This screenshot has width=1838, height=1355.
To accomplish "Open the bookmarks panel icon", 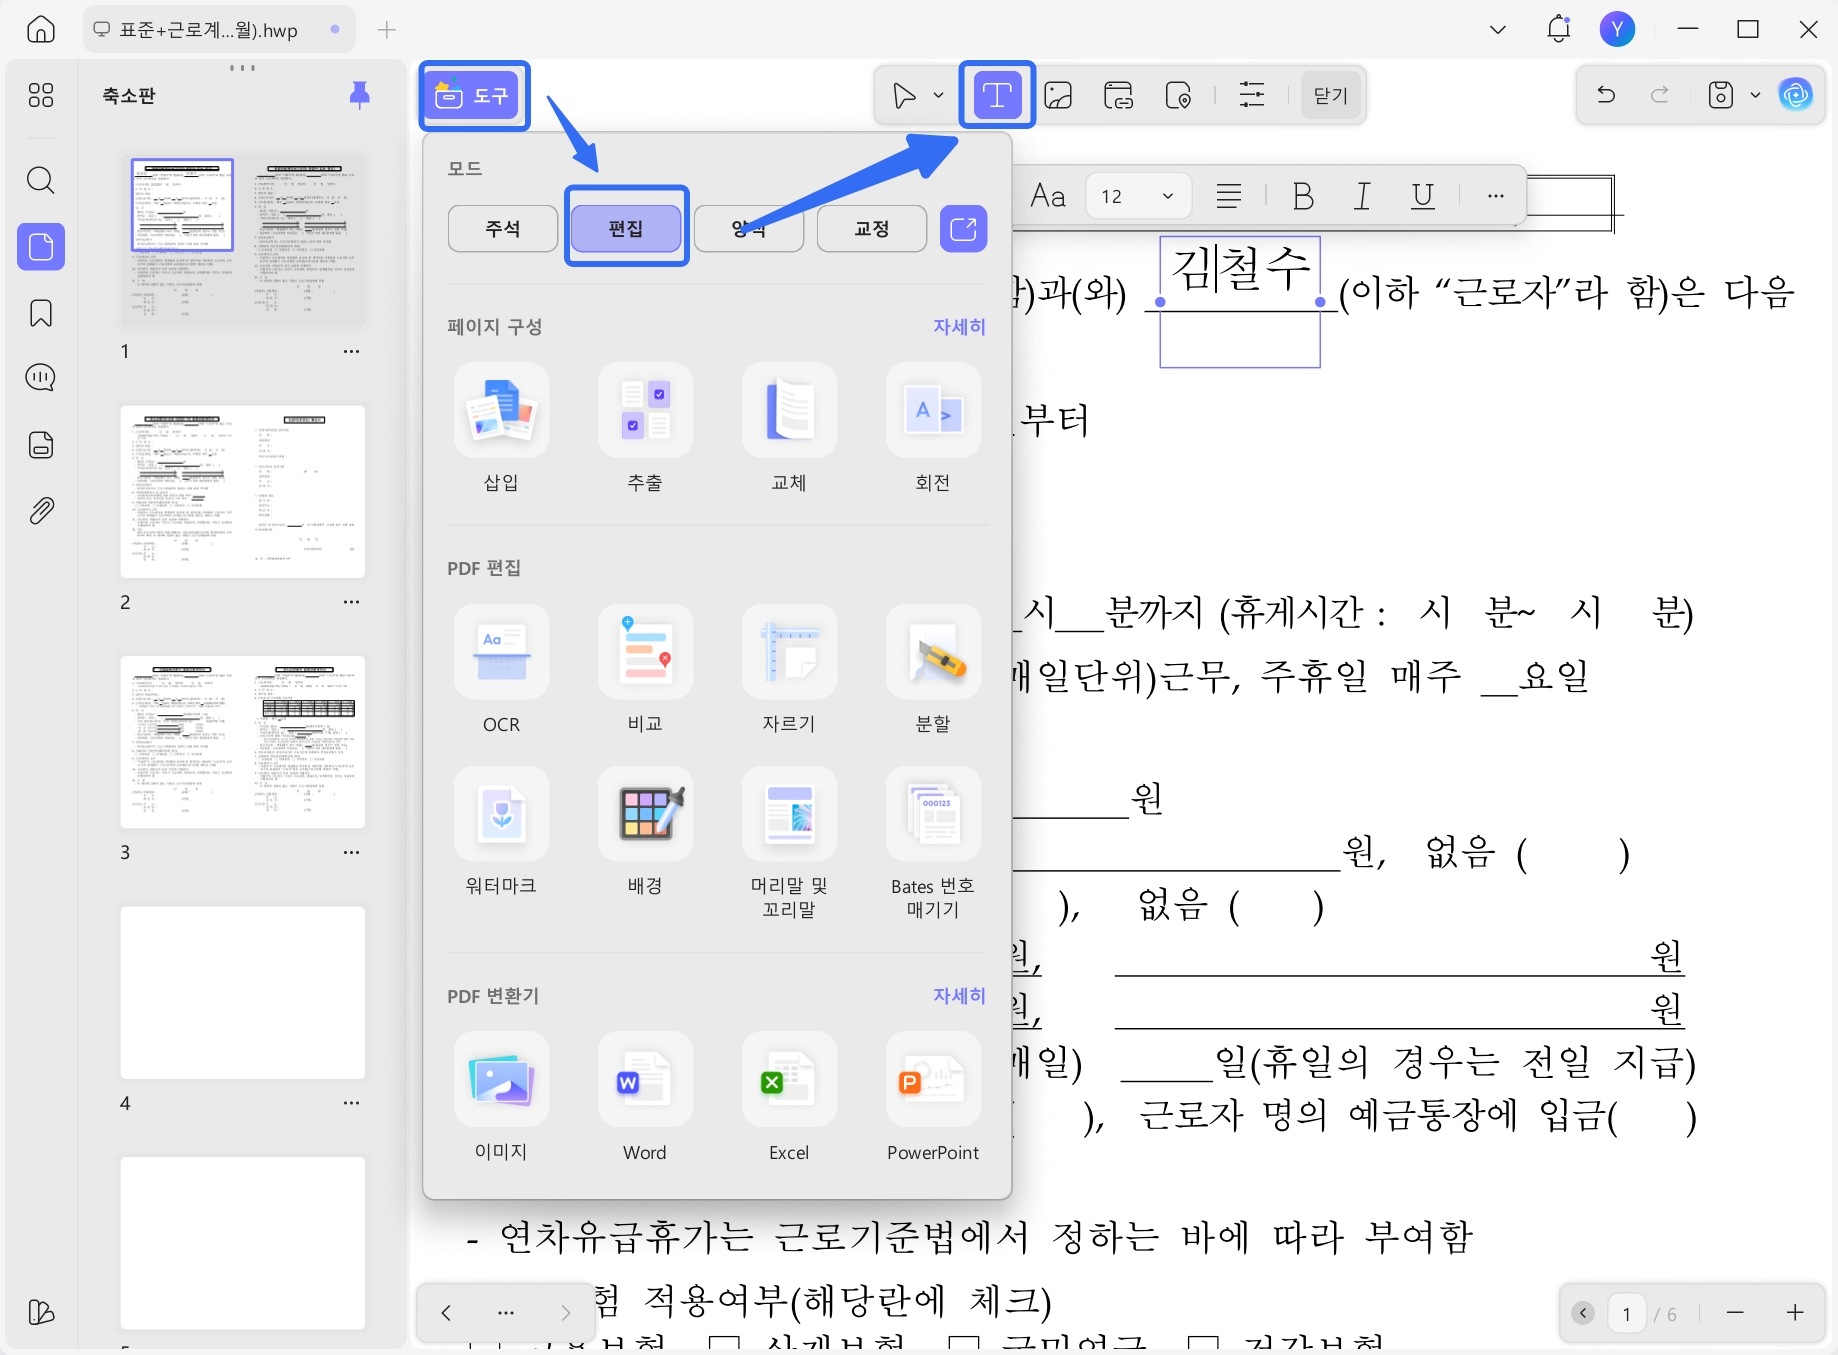I will click(41, 313).
